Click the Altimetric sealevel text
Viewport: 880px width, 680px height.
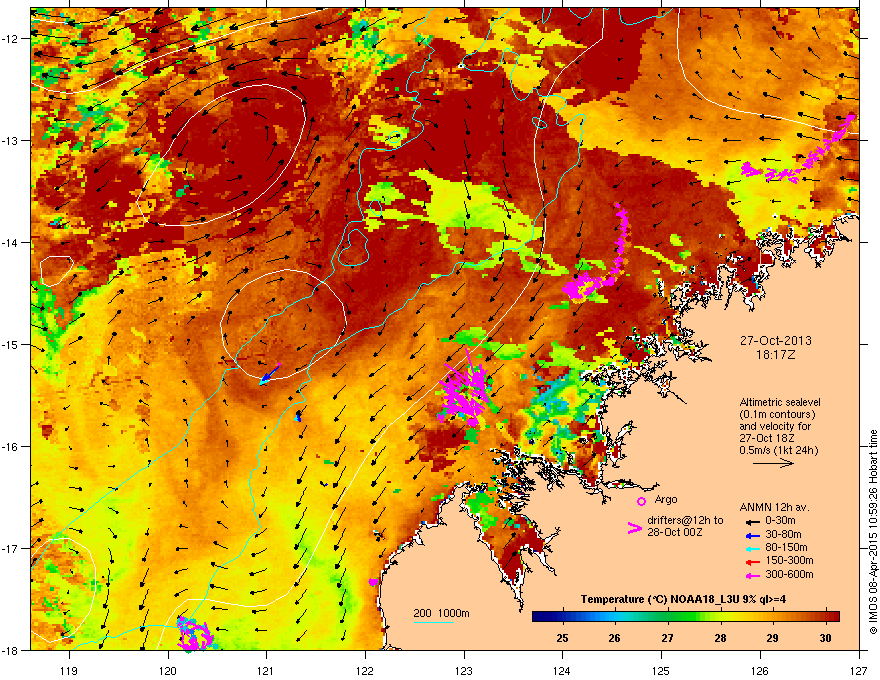pyautogui.click(x=780, y=402)
